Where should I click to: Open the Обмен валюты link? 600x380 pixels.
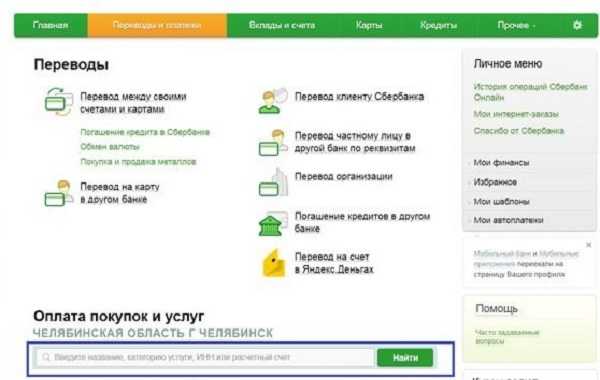pyautogui.click(x=110, y=147)
